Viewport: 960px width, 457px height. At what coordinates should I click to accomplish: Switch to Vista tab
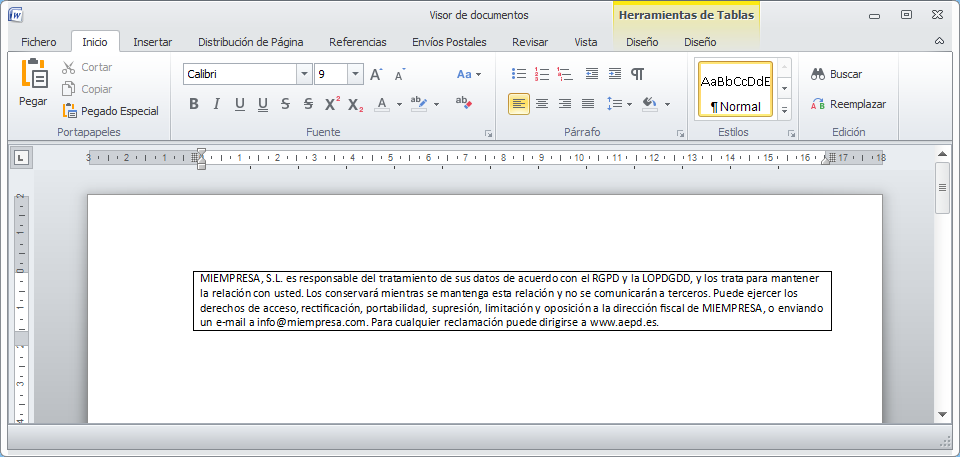586,42
